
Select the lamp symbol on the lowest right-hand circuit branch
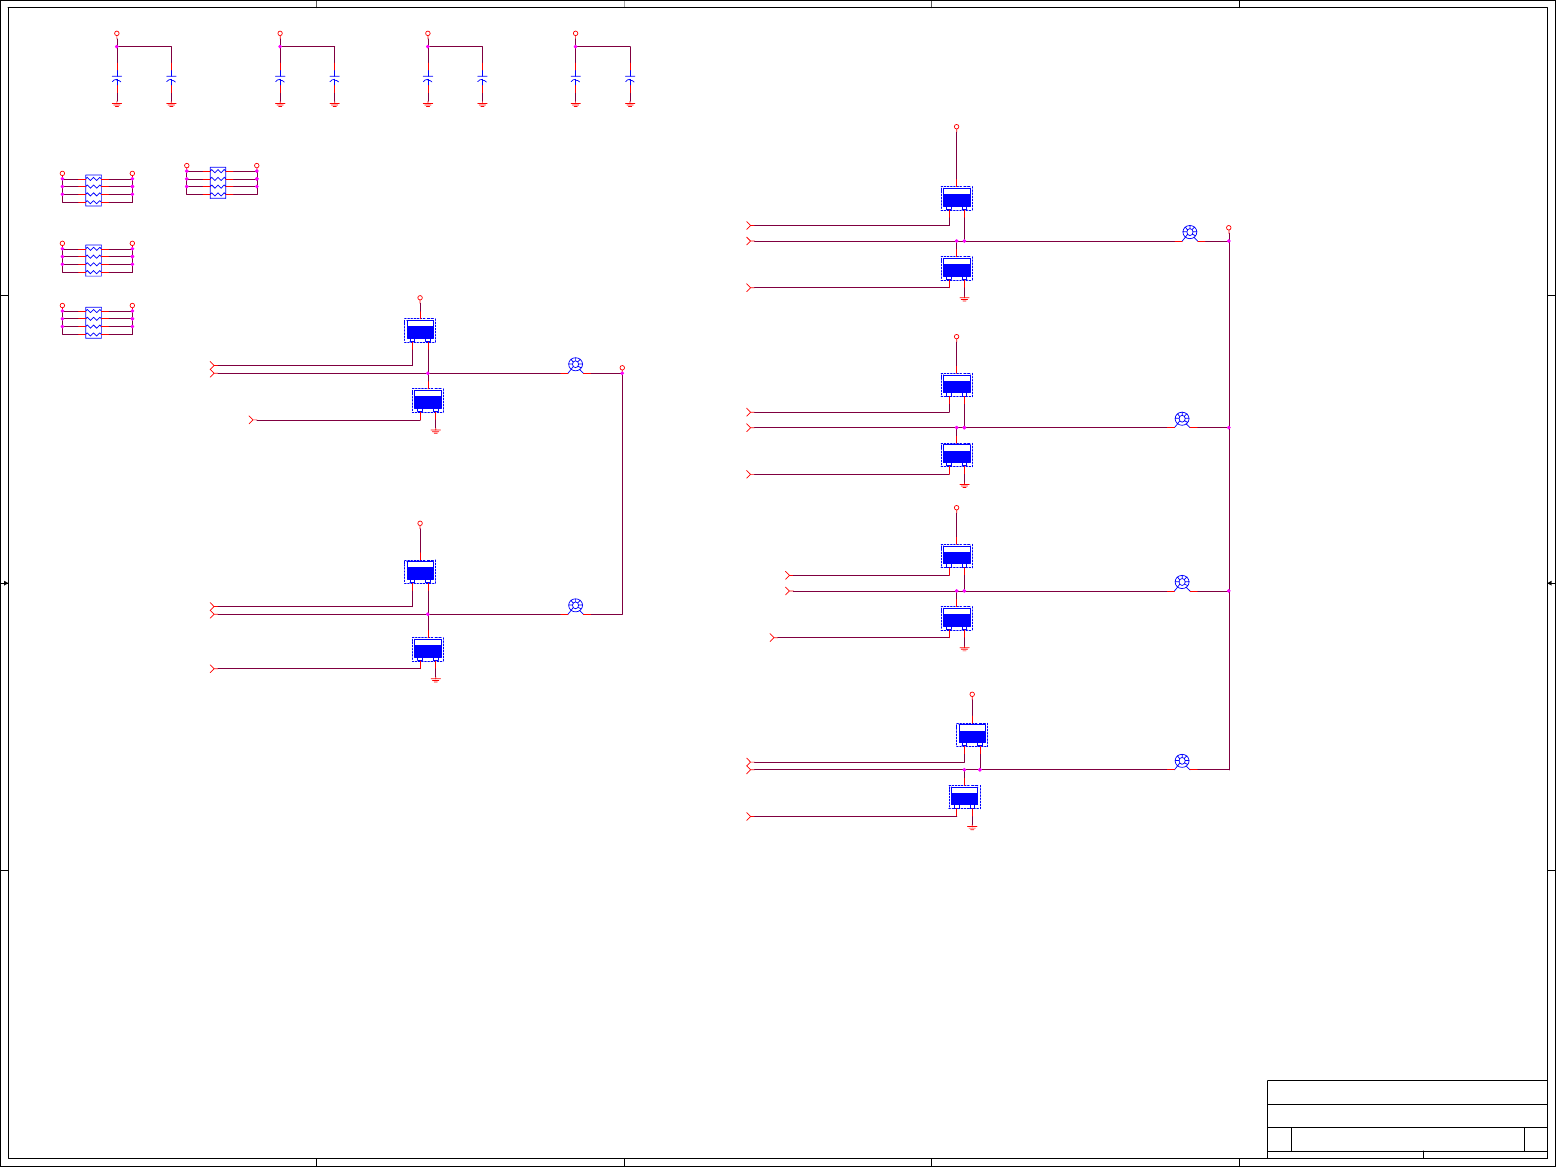(x=1182, y=762)
